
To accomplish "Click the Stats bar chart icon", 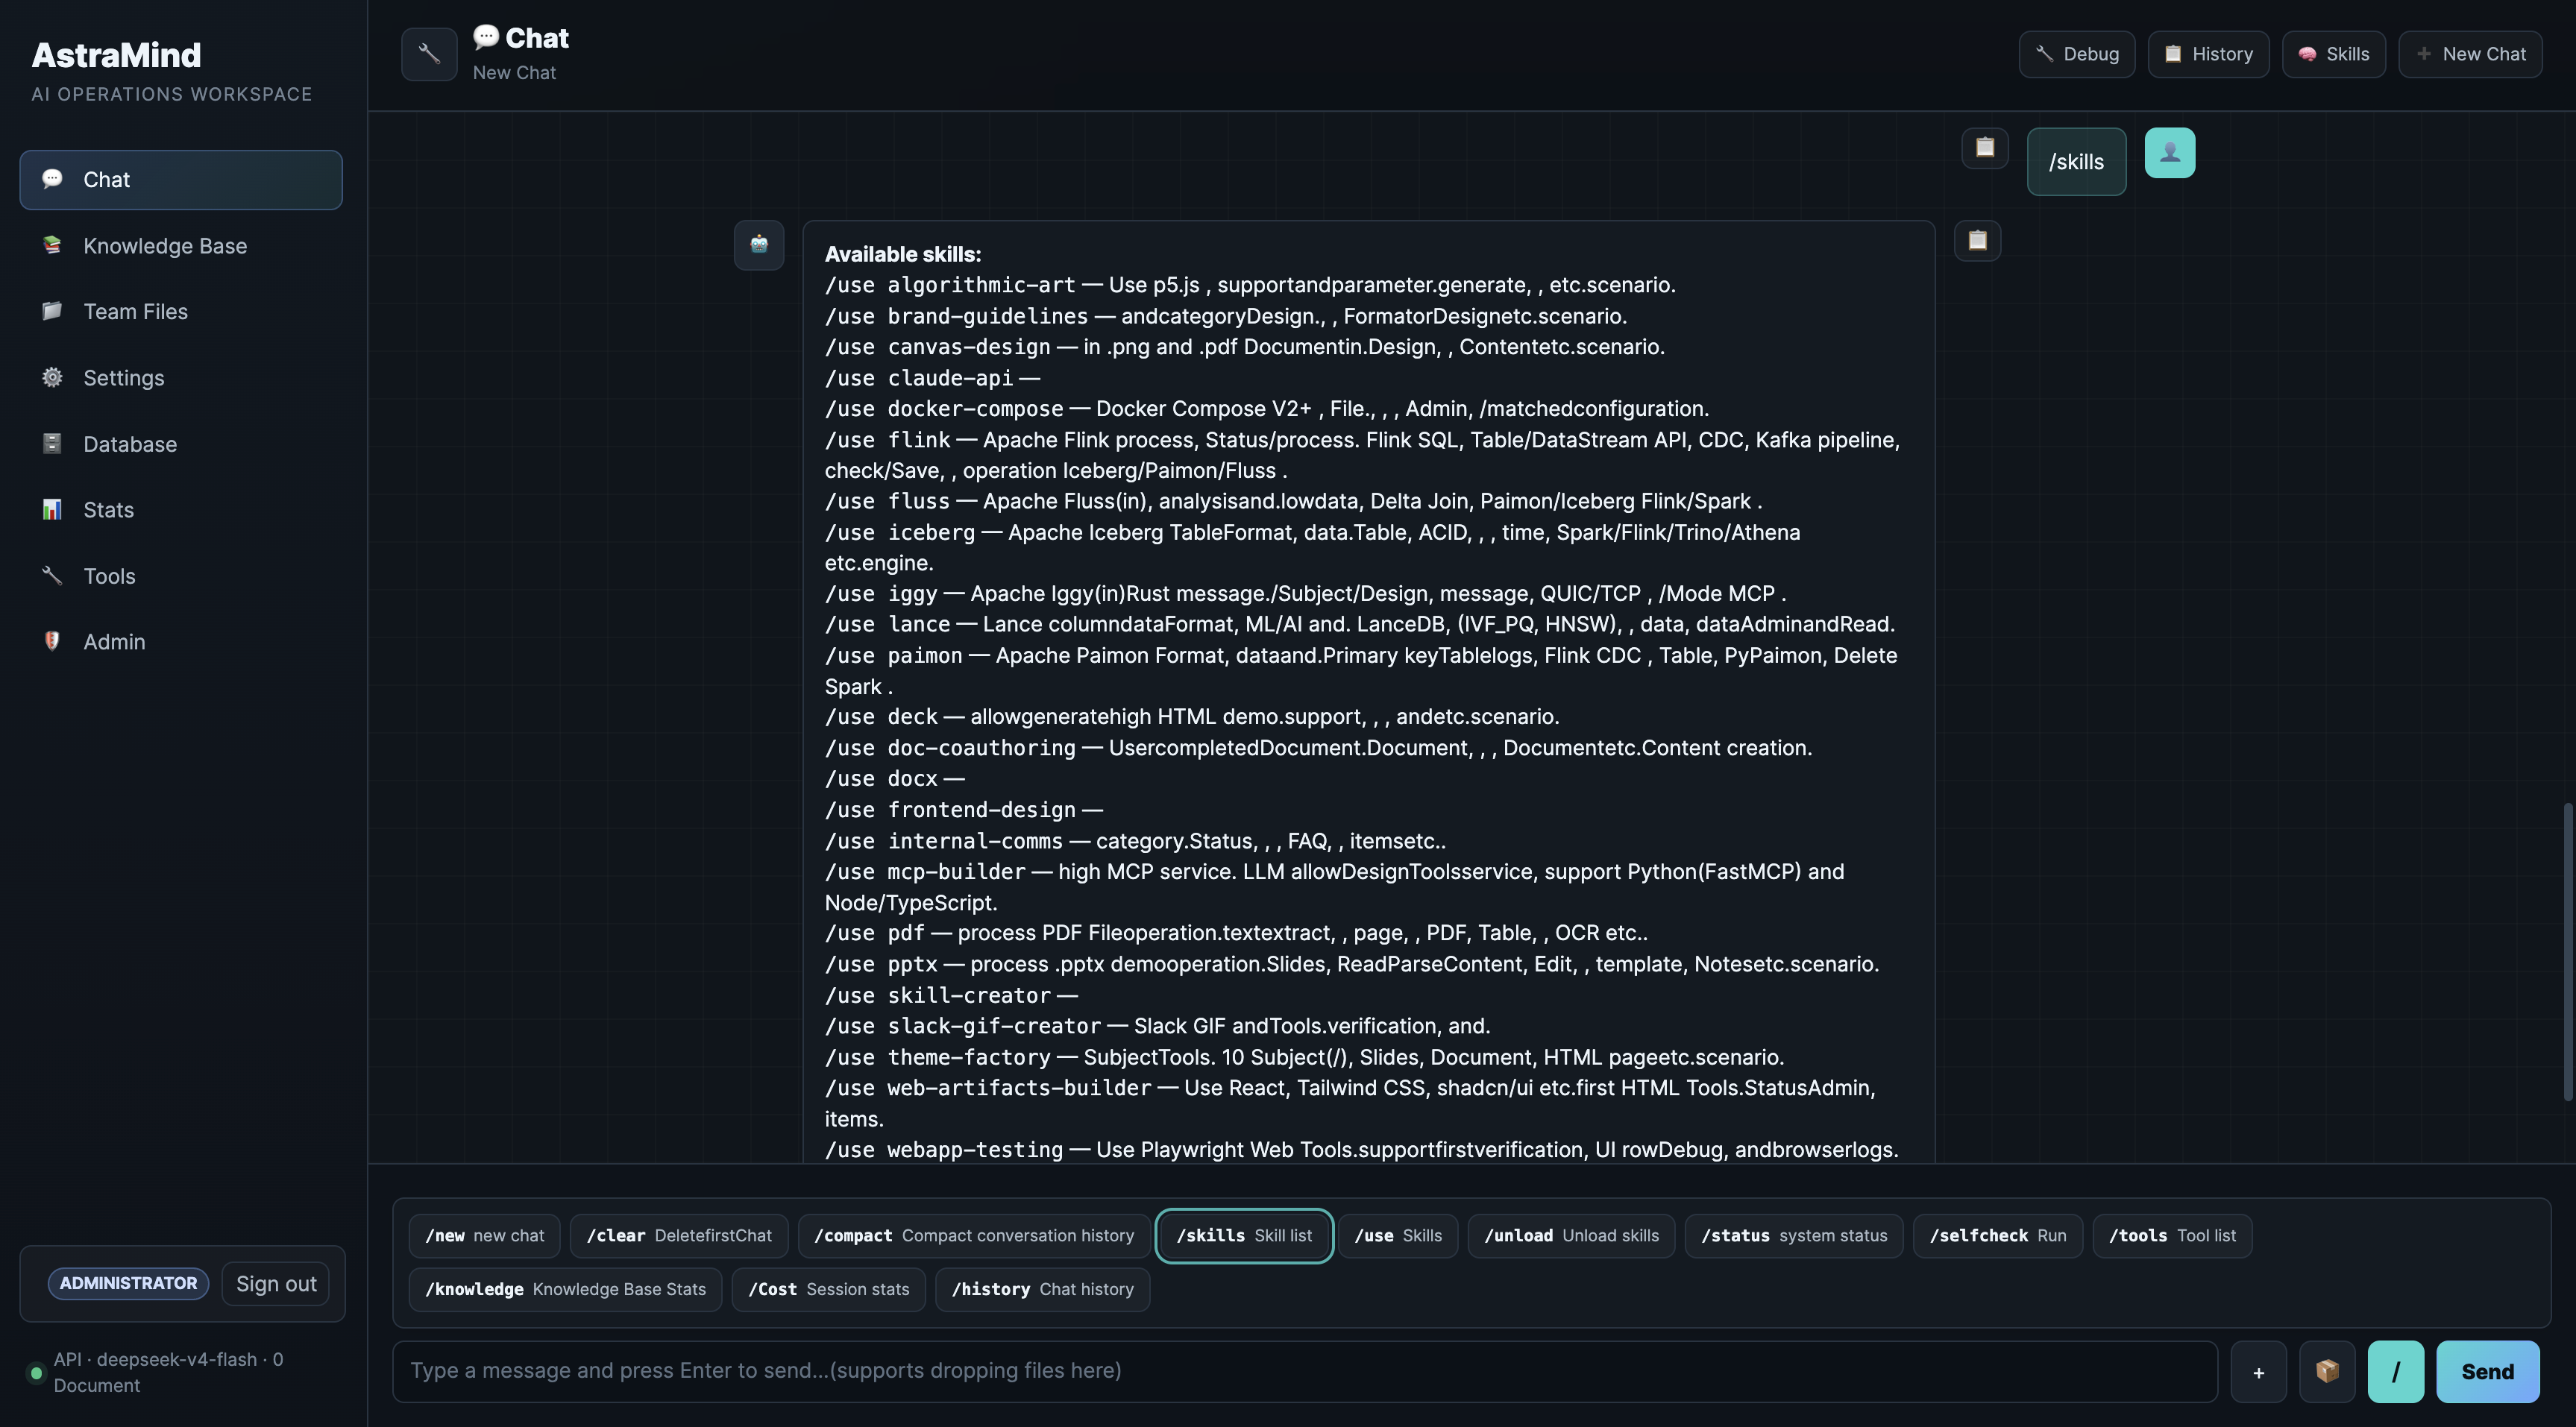I will point(52,509).
